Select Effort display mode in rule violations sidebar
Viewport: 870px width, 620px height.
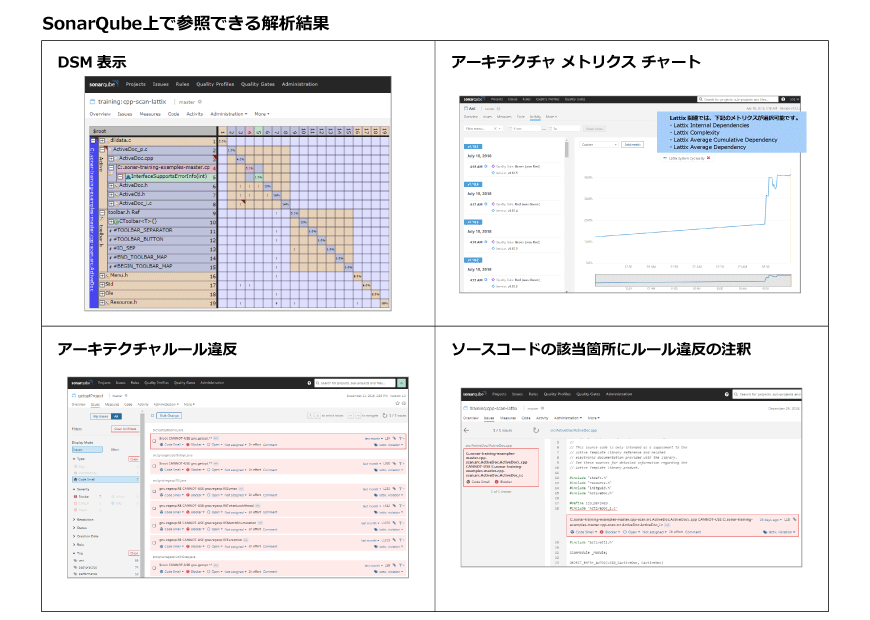[115, 450]
